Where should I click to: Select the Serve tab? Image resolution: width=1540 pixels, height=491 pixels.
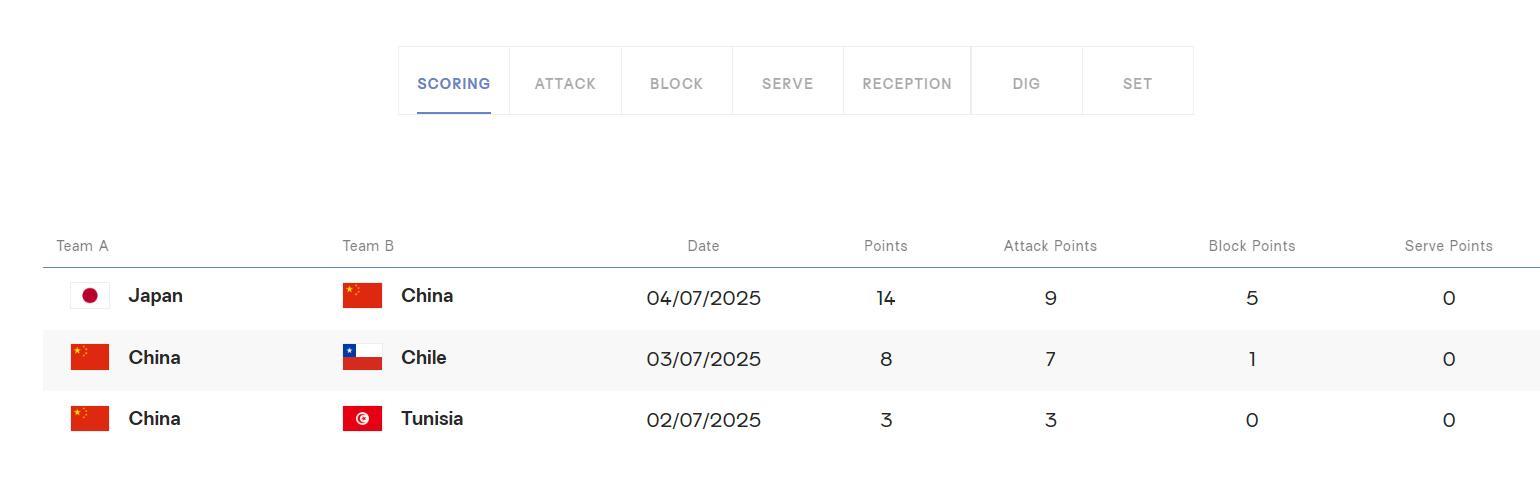(x=787, y=84)
